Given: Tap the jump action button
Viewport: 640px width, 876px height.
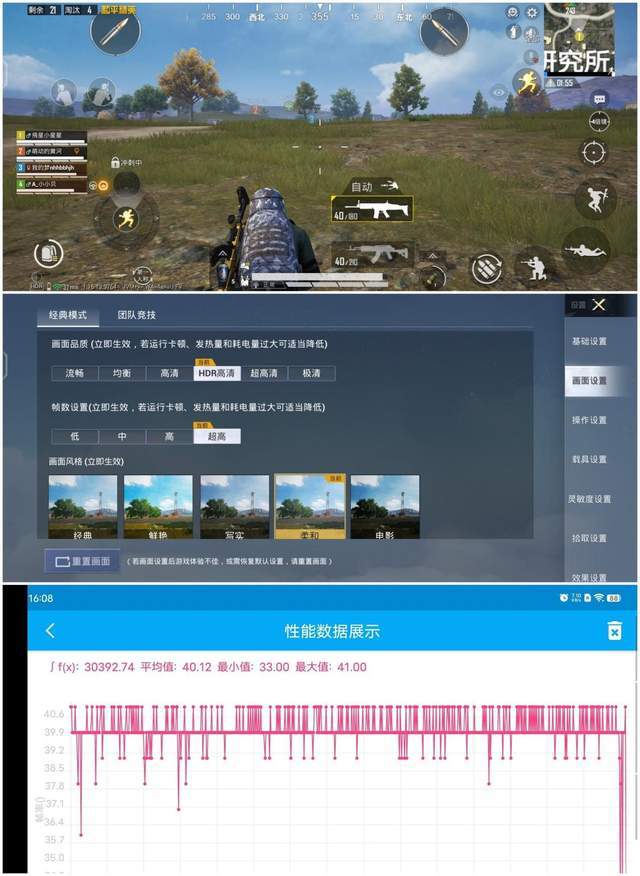Looking at the screenshot, I should coord(595,198).
